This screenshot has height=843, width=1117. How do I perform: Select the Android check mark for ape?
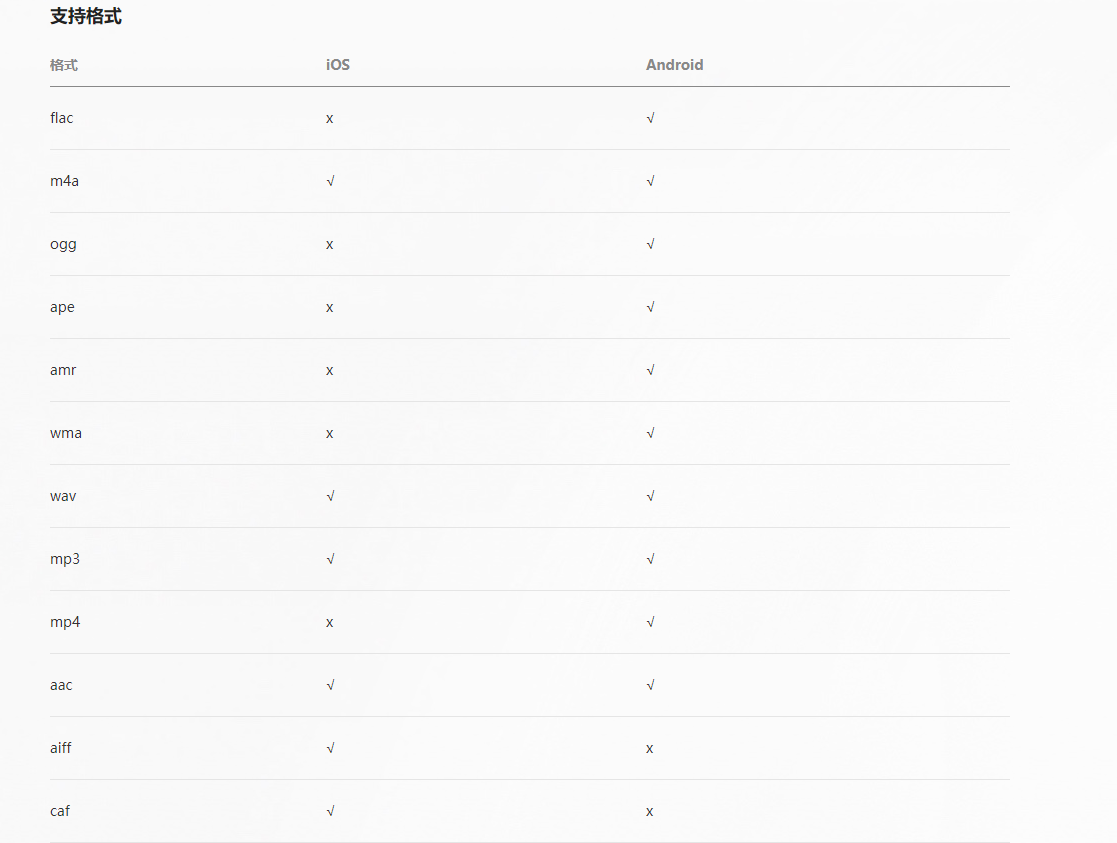click(x=650, y=307)
